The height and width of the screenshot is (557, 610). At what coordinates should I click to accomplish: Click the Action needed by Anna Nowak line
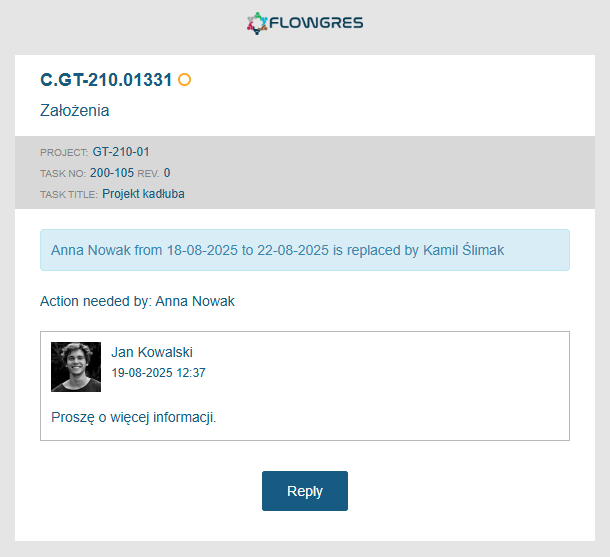coord(137,301)
